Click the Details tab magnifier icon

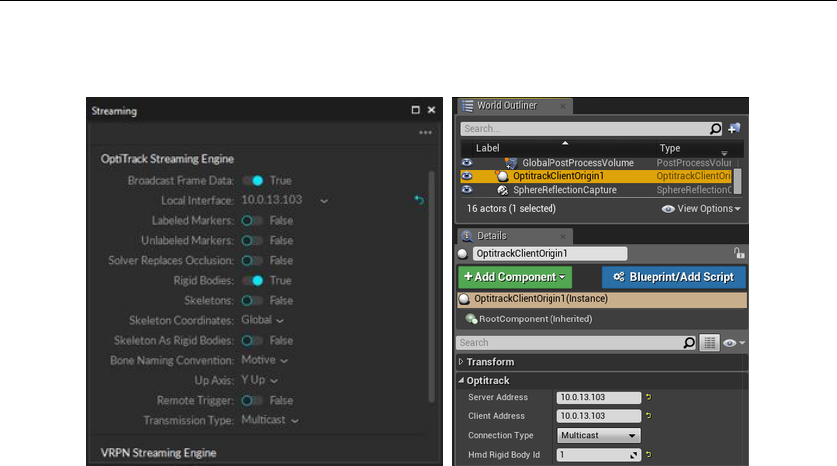click(x=467, y=236)
